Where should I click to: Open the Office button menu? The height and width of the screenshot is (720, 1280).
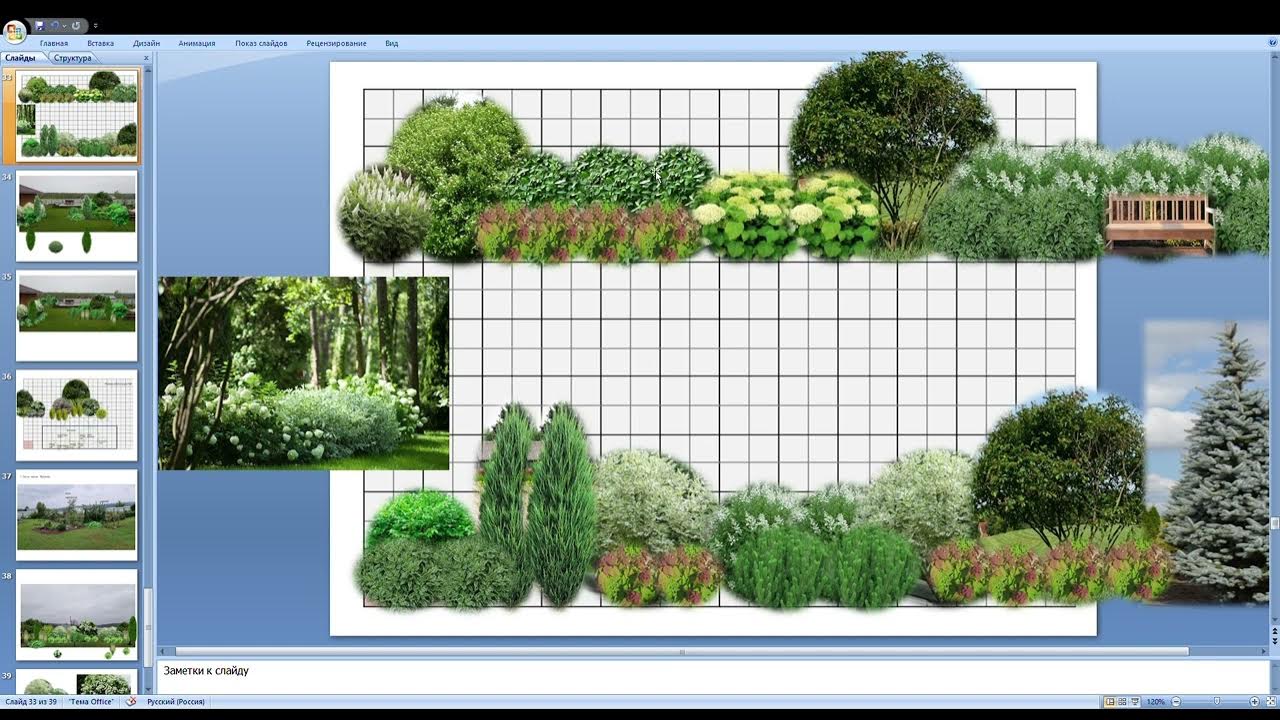[x=15, y=30]
